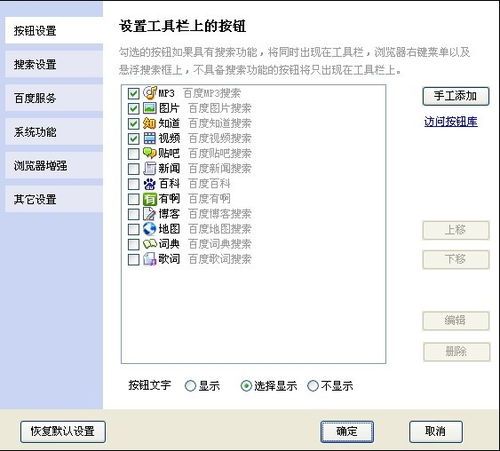The width and height of the screenshot is (500, 451).
Task: Select the 显示 radio button
Action: [x=190, y=386]
